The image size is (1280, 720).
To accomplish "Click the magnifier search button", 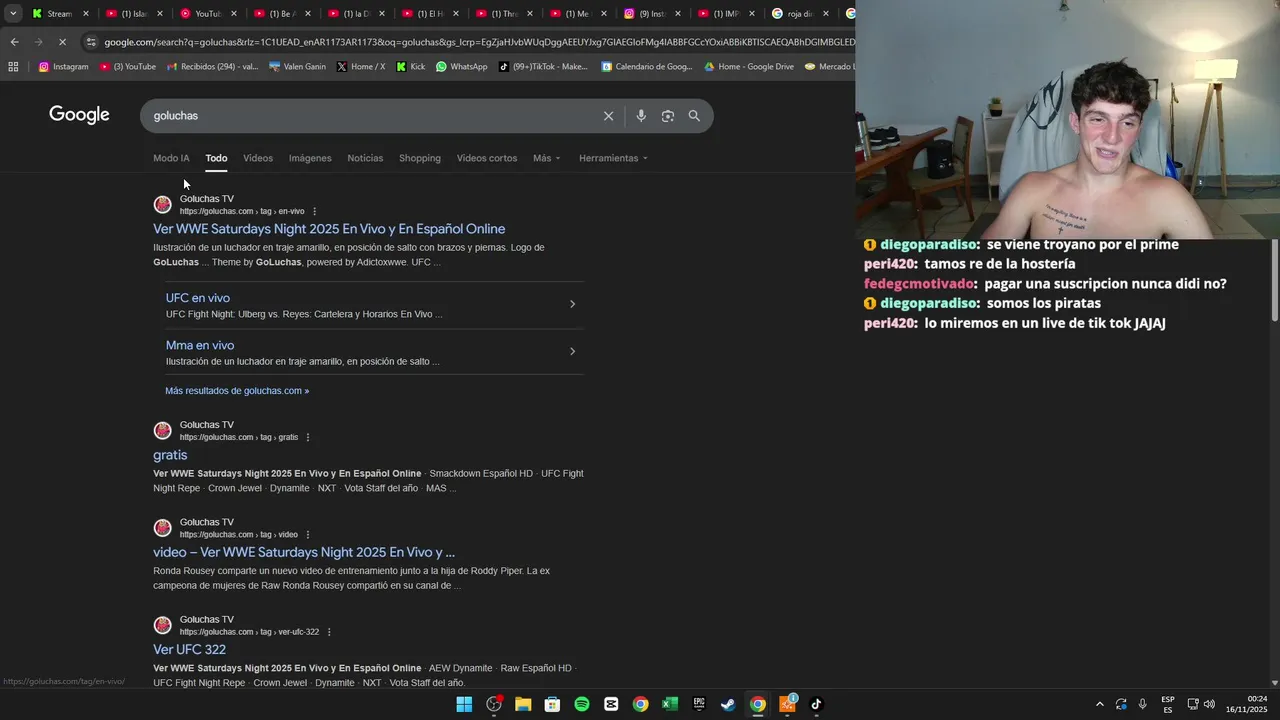I will click(694, 116).
